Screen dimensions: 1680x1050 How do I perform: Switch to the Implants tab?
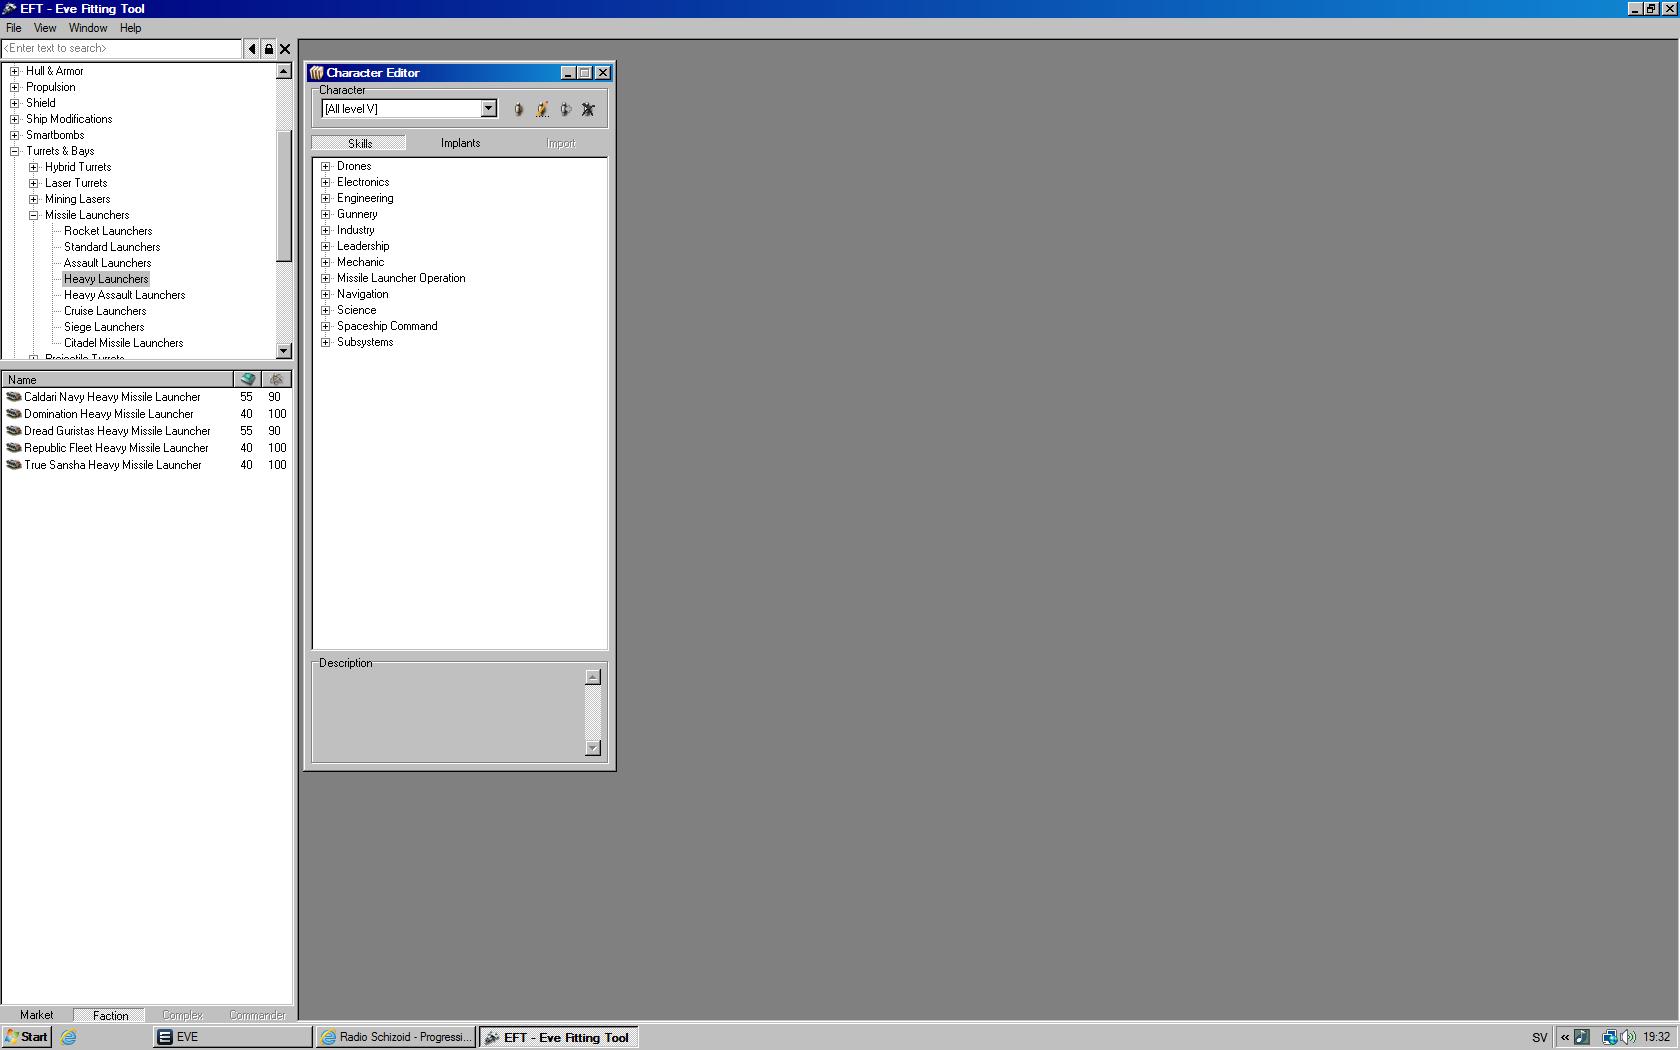pos(461,143)
